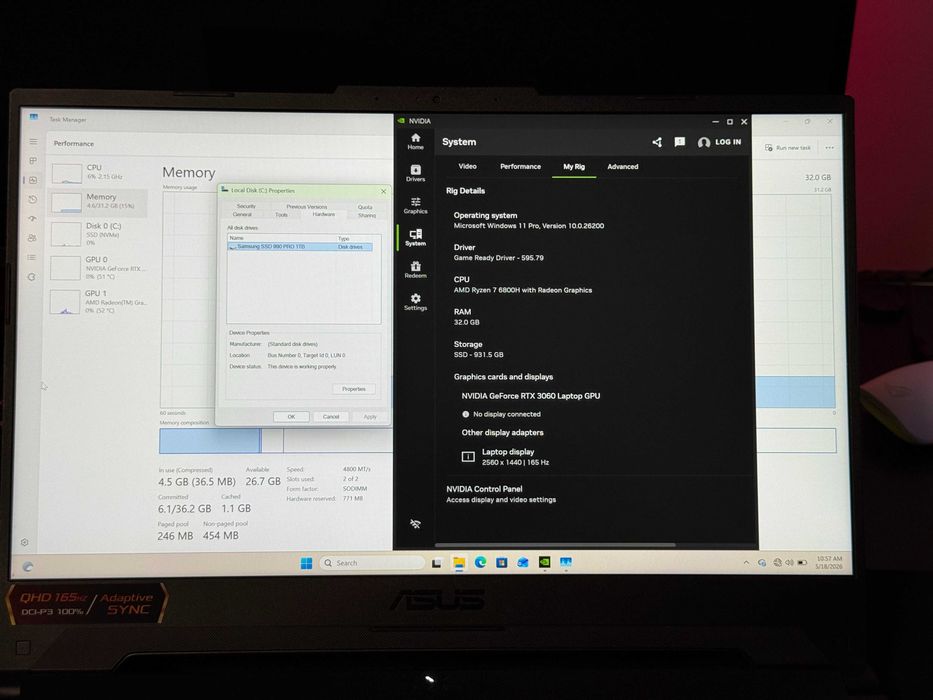Screen dimensions: 933x700
Task: Click taskbar Search box
Action: point(372,563)
